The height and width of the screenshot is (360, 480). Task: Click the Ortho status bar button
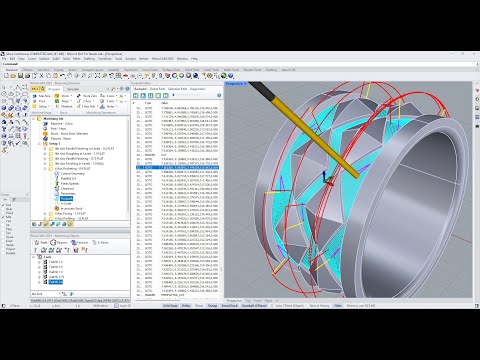pos(186,305)
